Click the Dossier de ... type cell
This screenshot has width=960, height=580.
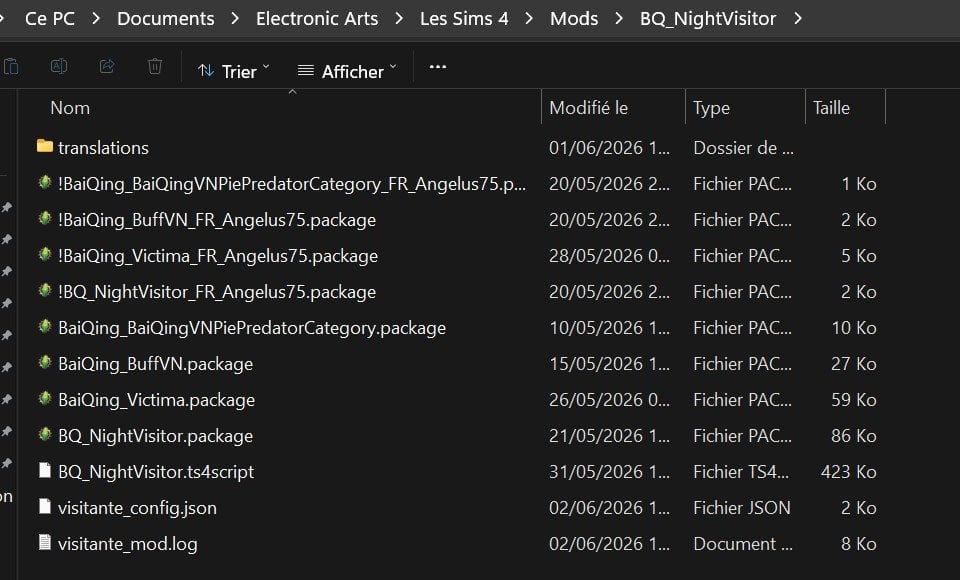743,148
